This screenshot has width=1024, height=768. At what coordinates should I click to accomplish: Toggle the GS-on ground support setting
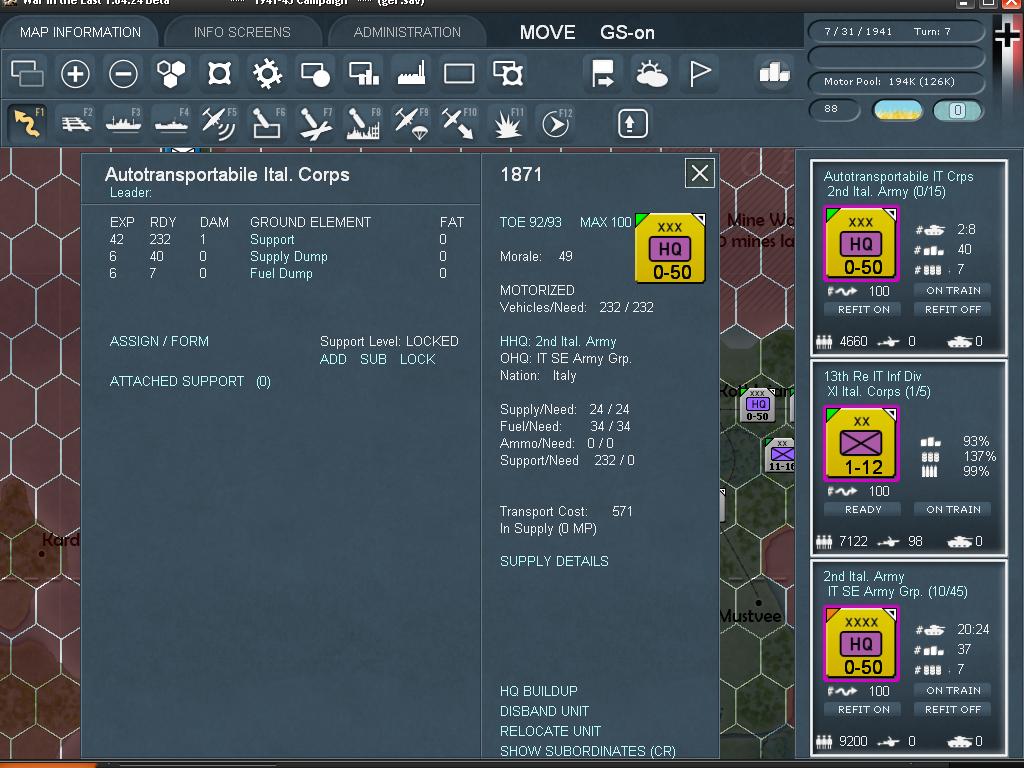point(627,33)
